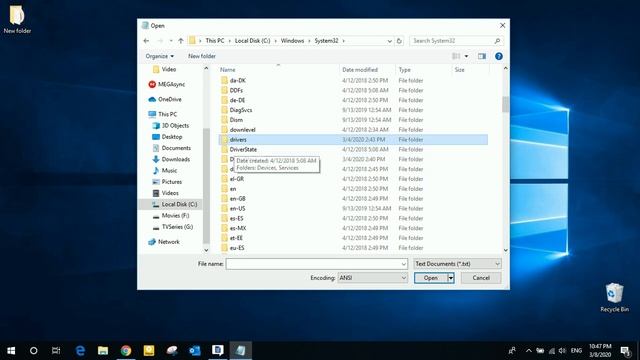The height and width of the screenshot is (360, 640).
Task: Select the Dism folder
Action: (236, 120)
